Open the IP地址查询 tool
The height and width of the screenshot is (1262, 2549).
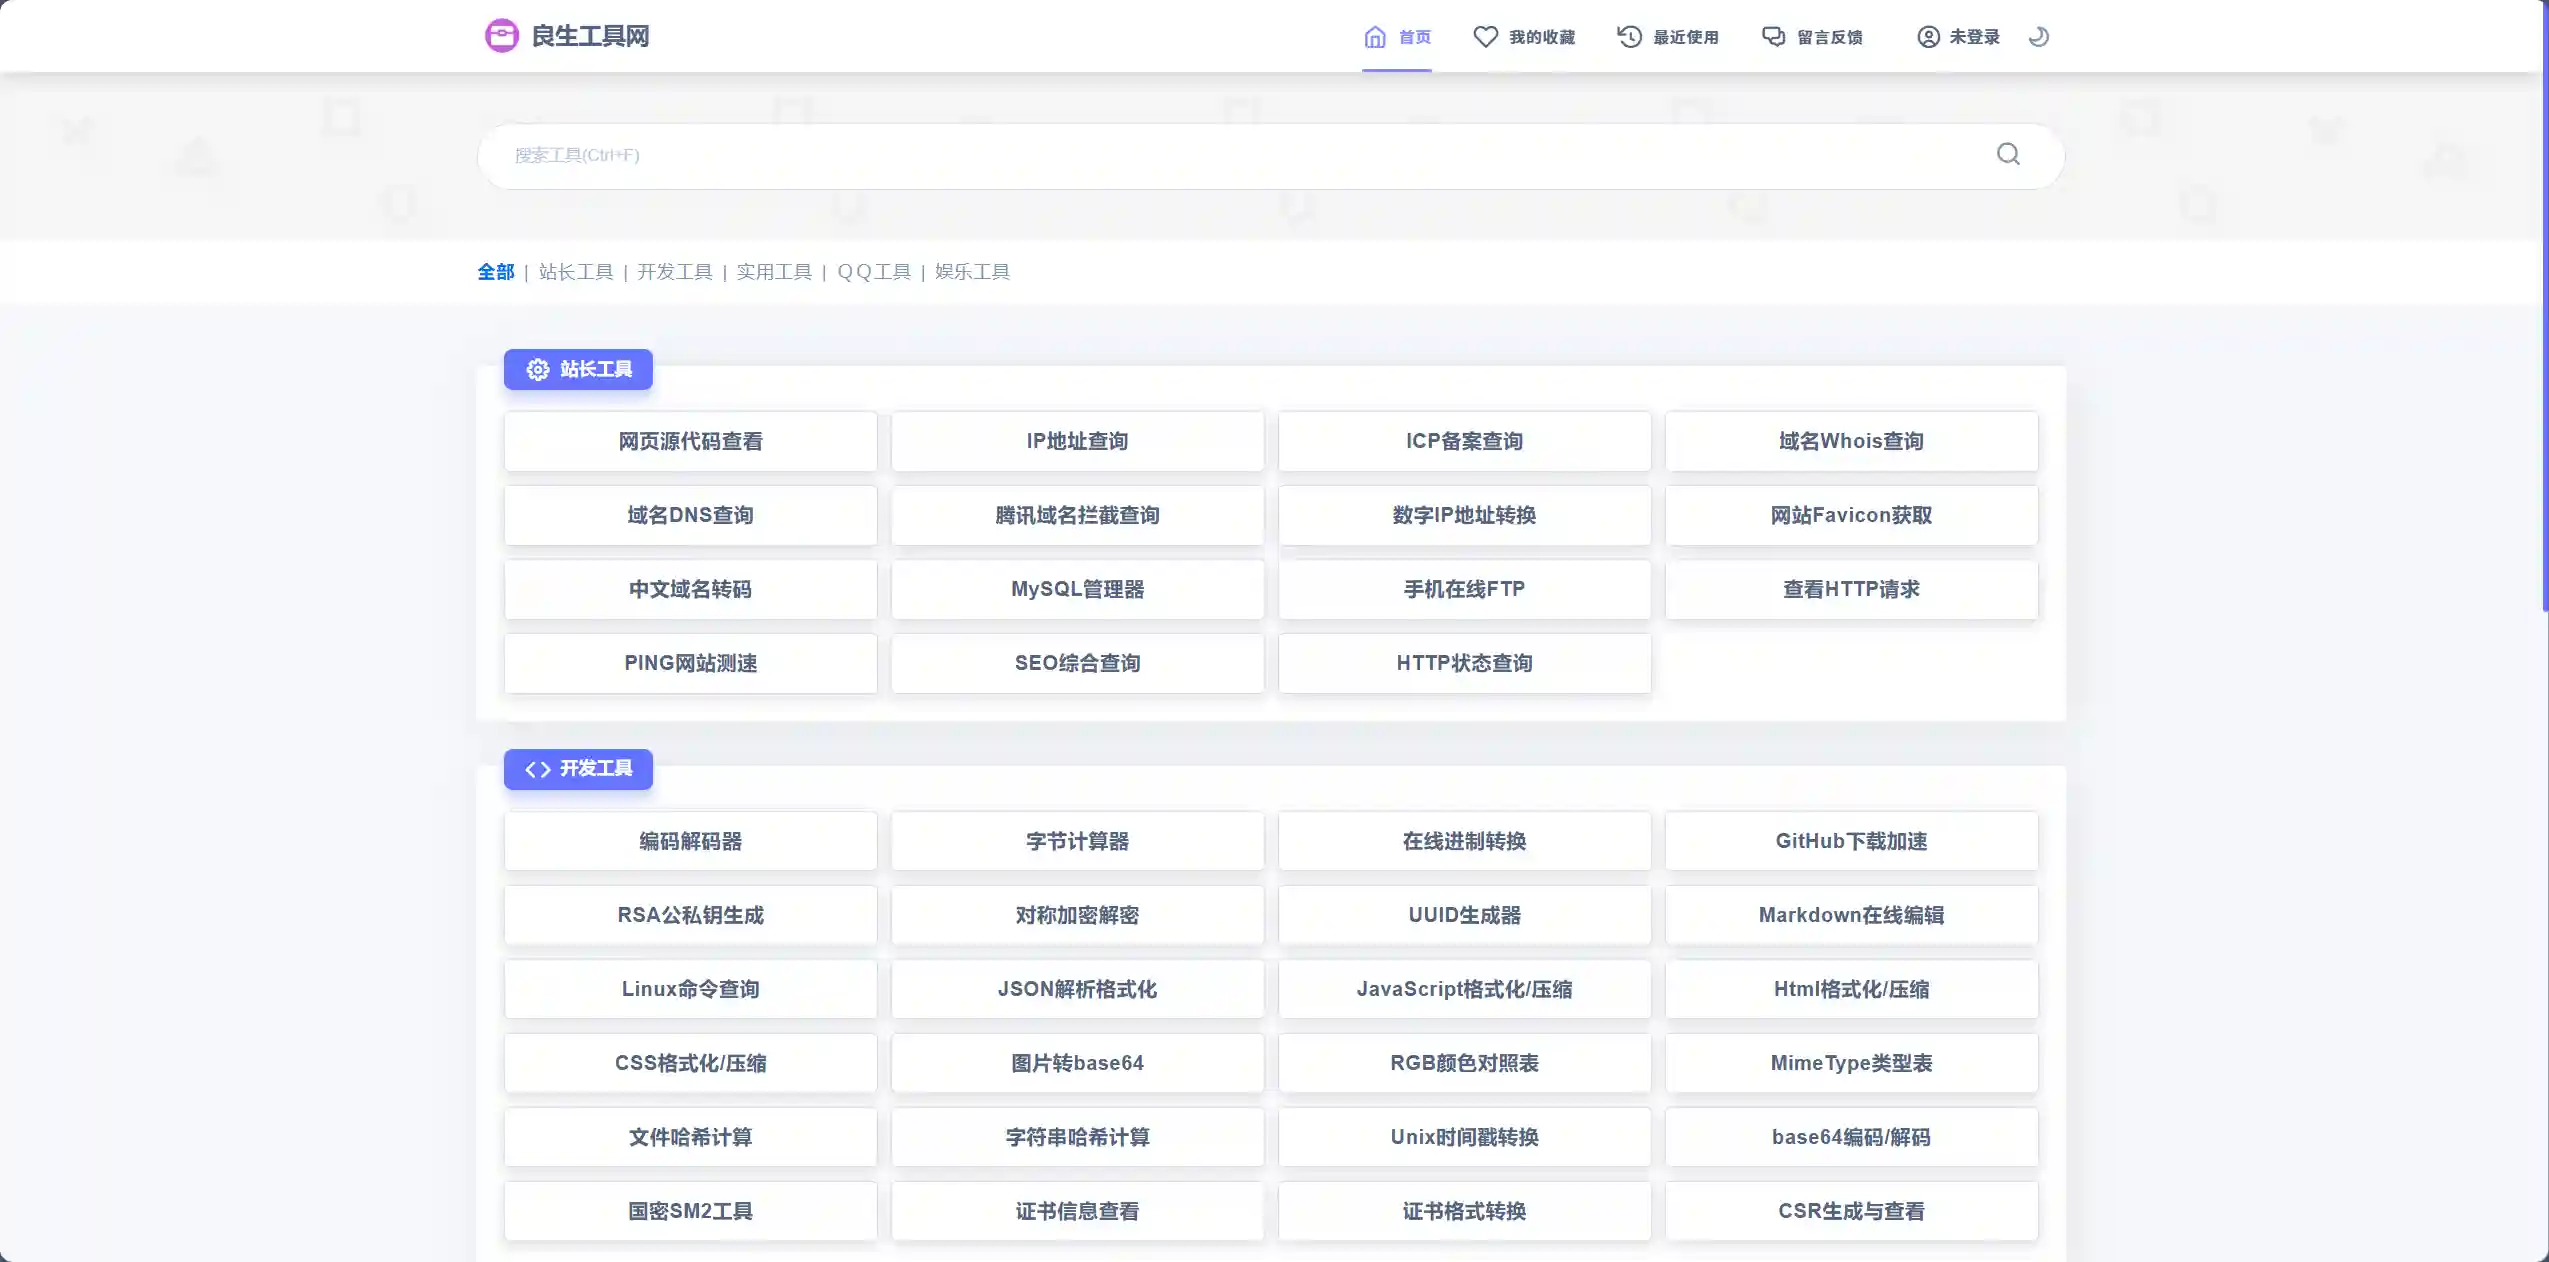click(x=1076, y=440)
